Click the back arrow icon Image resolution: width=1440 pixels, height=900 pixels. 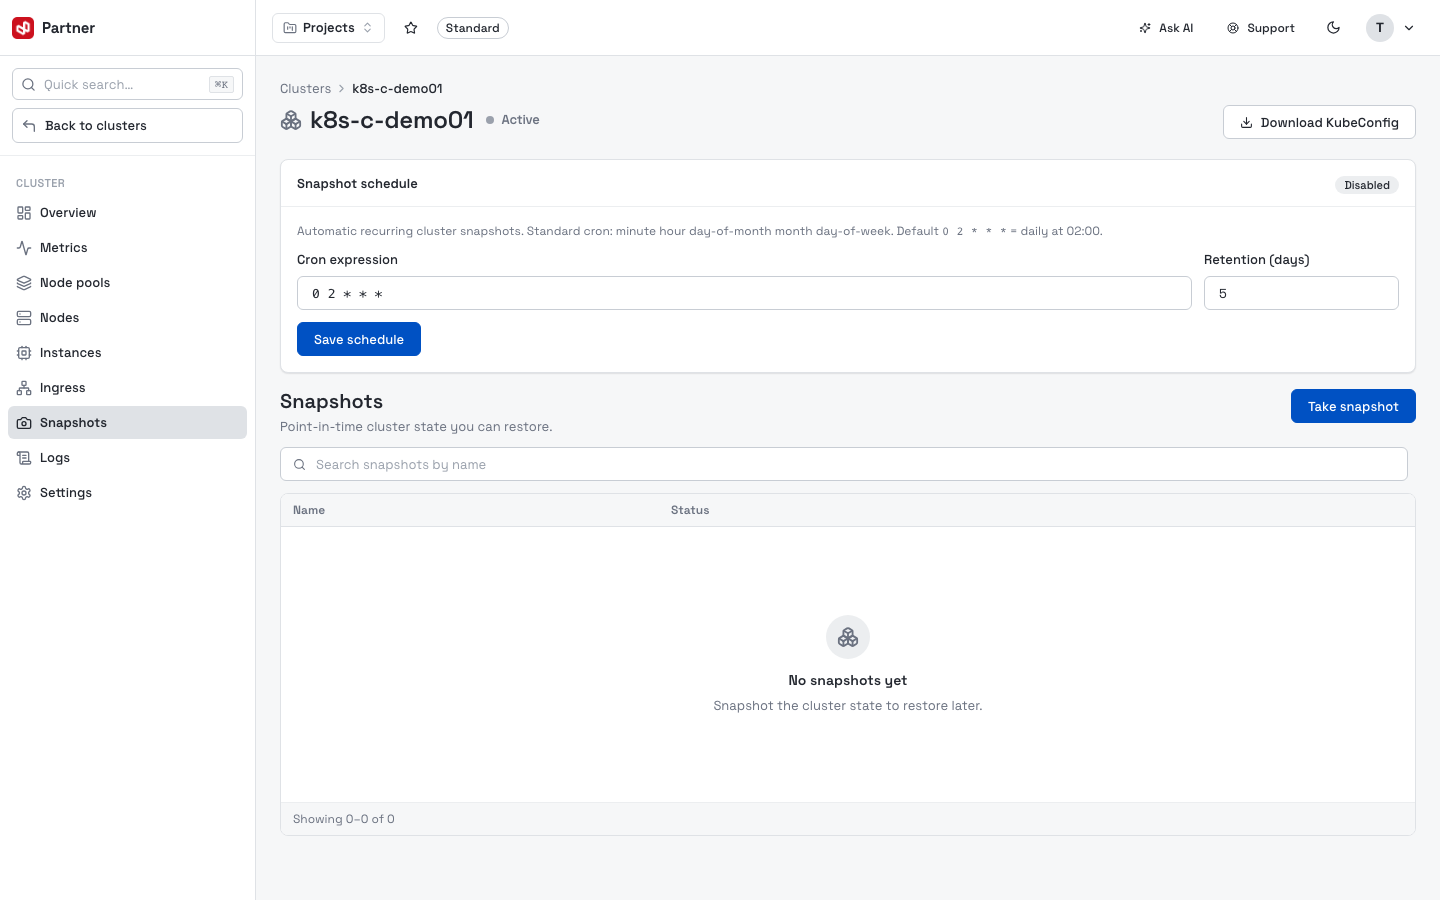29,126
